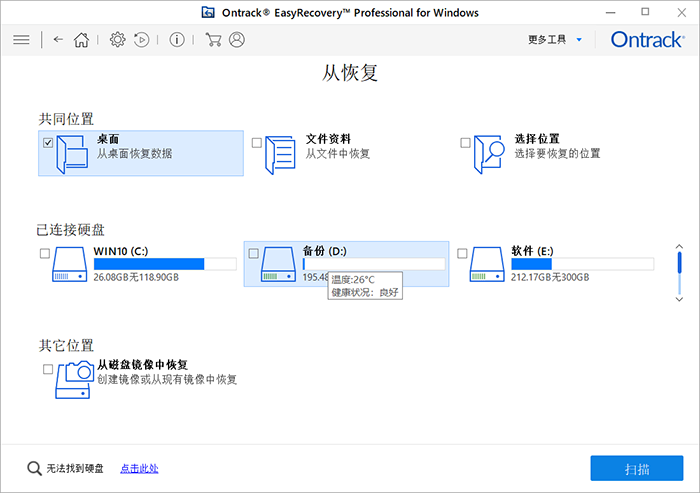Check the 文件资料 checkbox

pos(257,143)
